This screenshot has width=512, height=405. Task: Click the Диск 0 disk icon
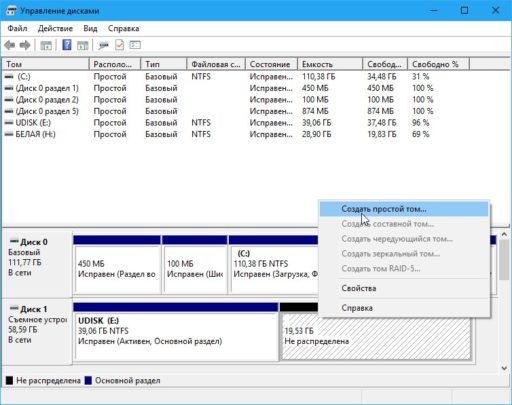click(14, 241)
